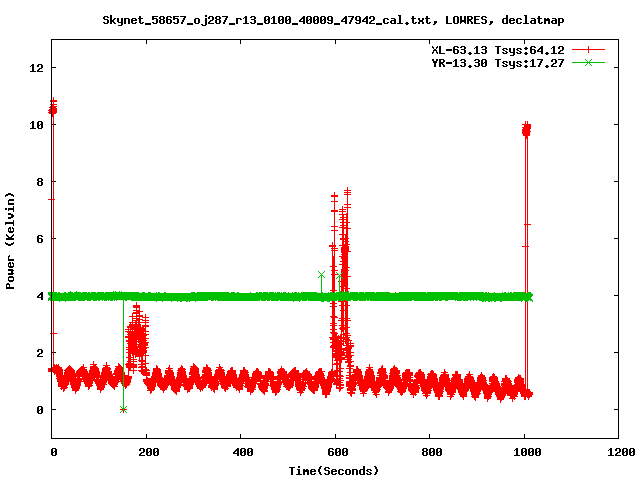The width and height of the screenshot is (640, 480).
Task: Click the y-axis tick label 4
Action: [x=40, y=296]
